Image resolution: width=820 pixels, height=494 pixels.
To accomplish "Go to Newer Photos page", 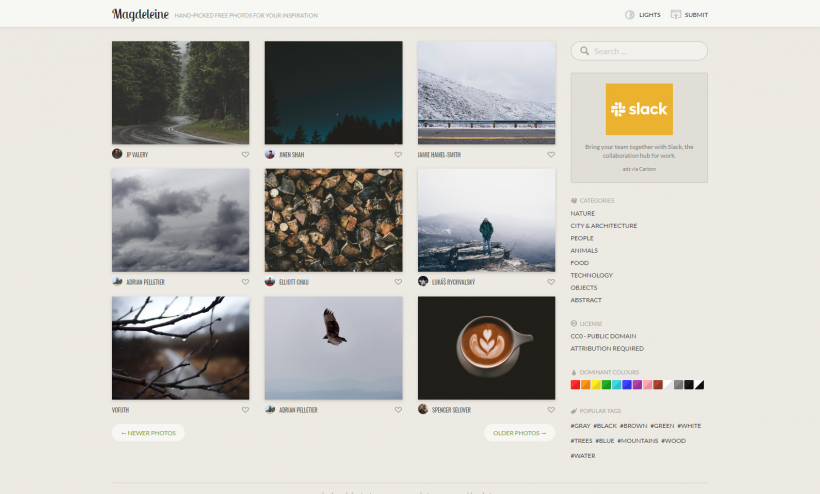I will pos(148,433).
